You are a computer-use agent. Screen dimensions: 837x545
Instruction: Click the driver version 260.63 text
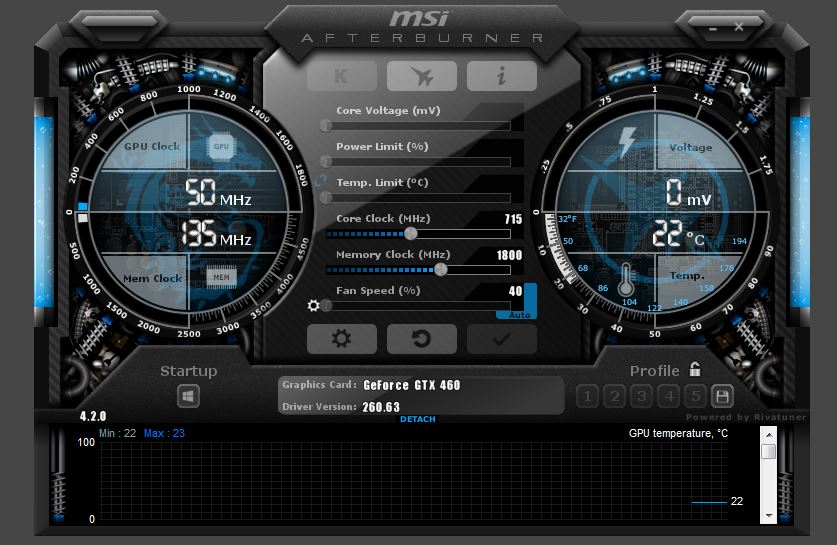coord(381,407)
